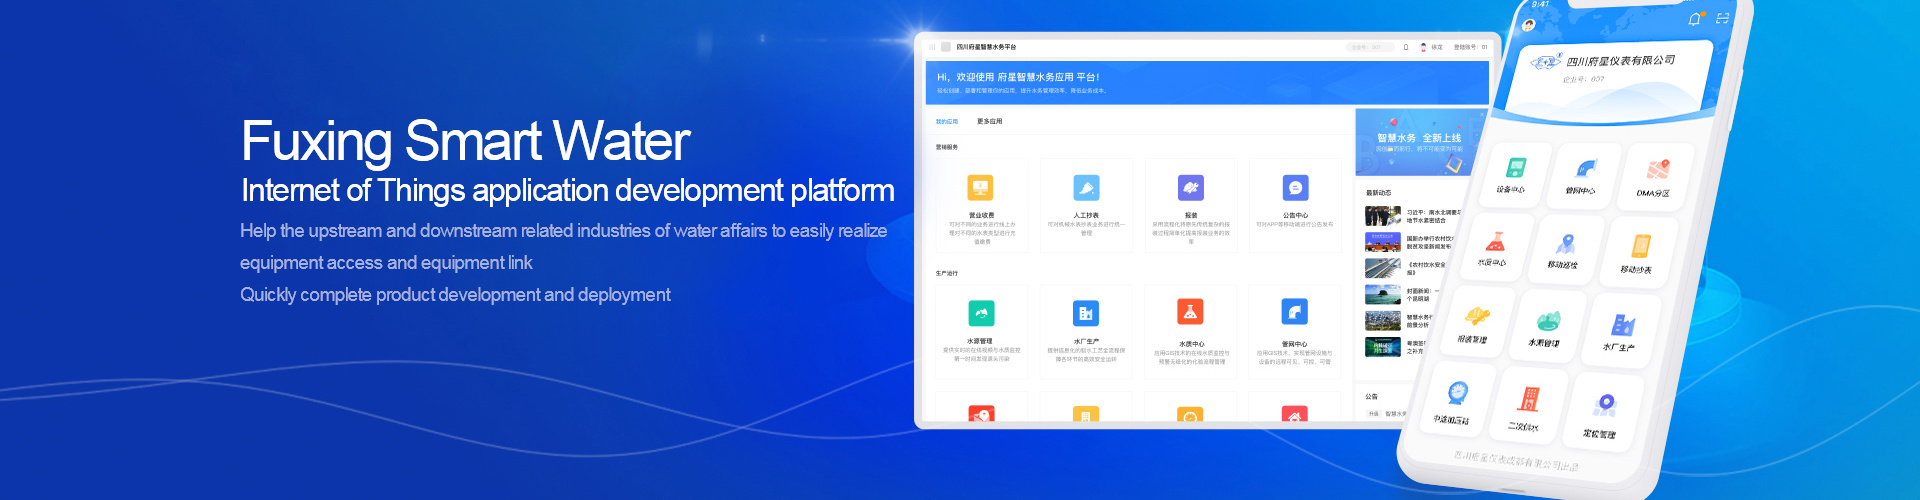Click 四川府星智慧水务平台 title in dashboard header
Screen dimensions: 1920x500
tap(986, 47)
